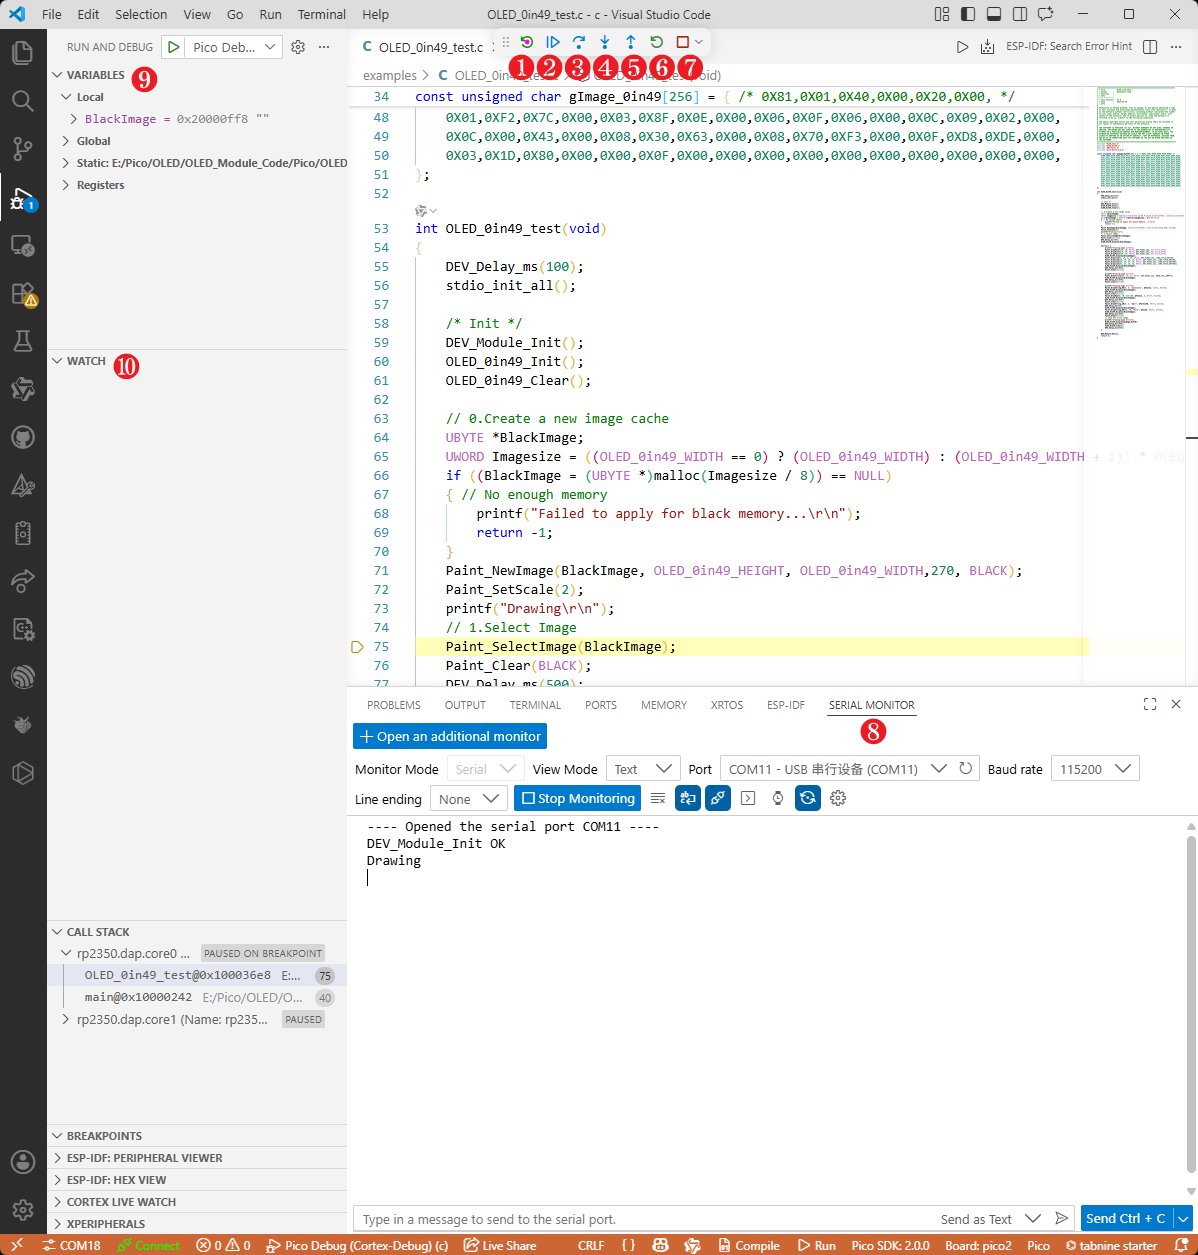
Task: Click the serial message input field
Action: coord(645,1219)
